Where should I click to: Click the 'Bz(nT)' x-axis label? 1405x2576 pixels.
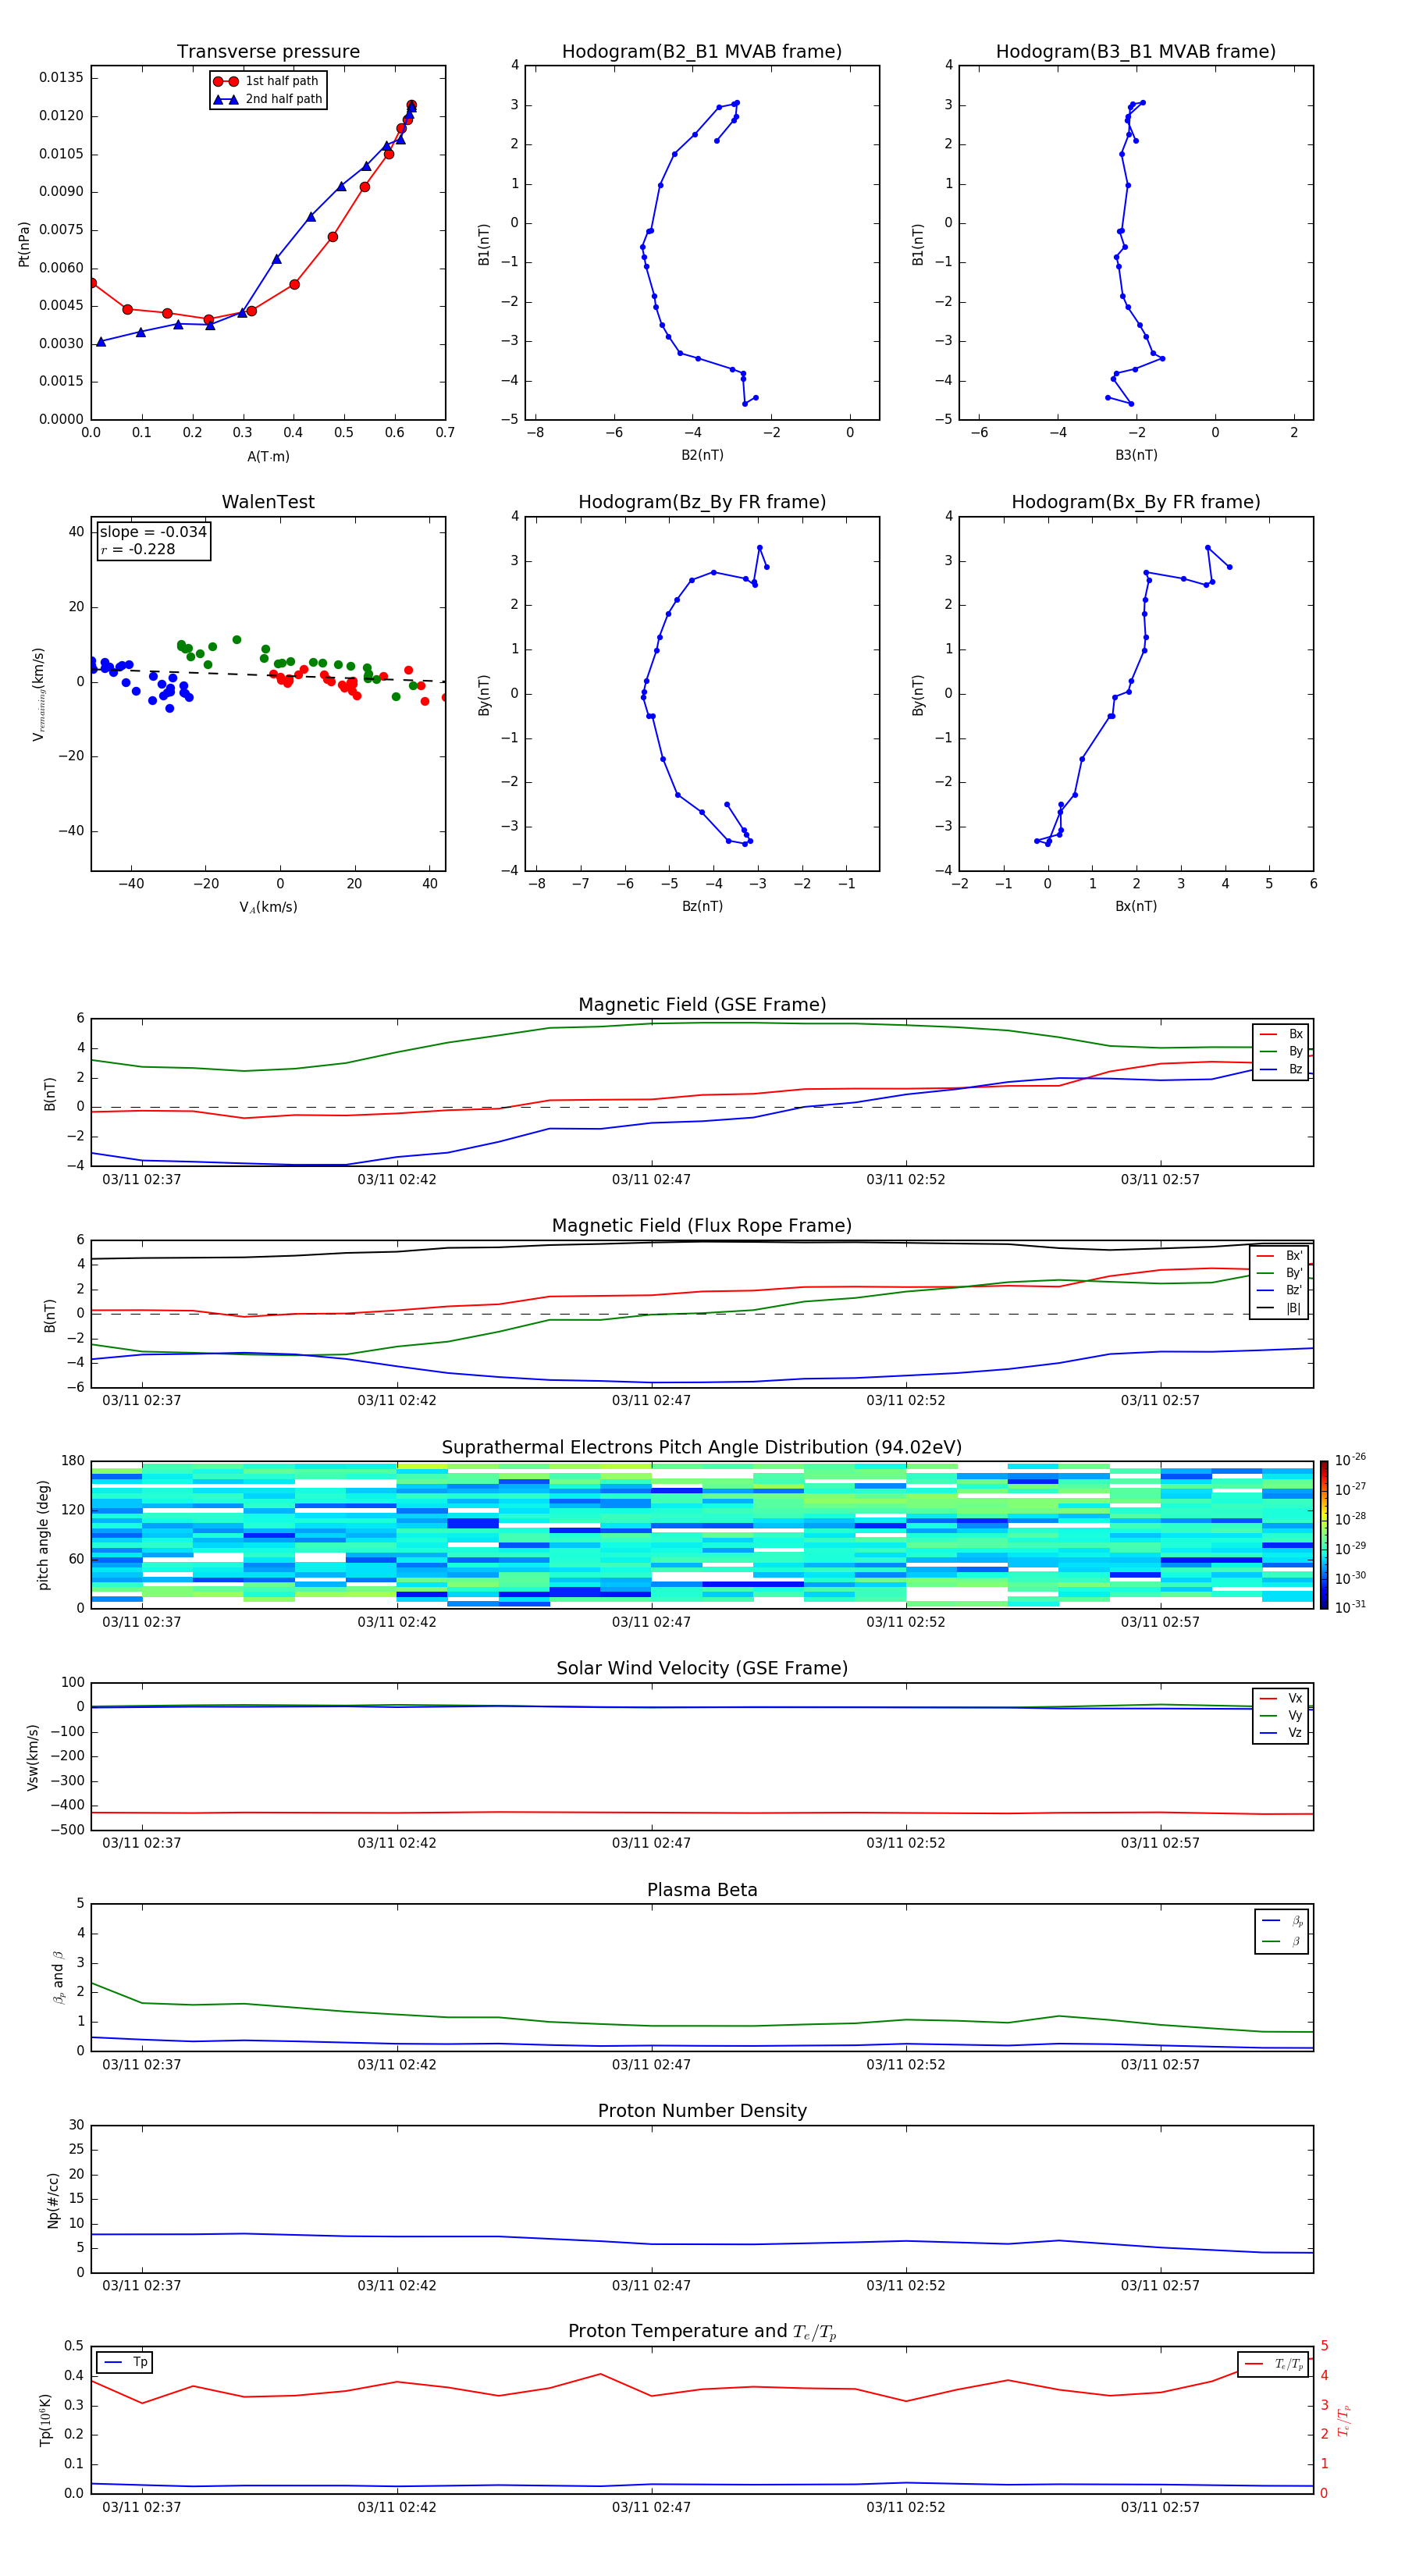point(702,906)
